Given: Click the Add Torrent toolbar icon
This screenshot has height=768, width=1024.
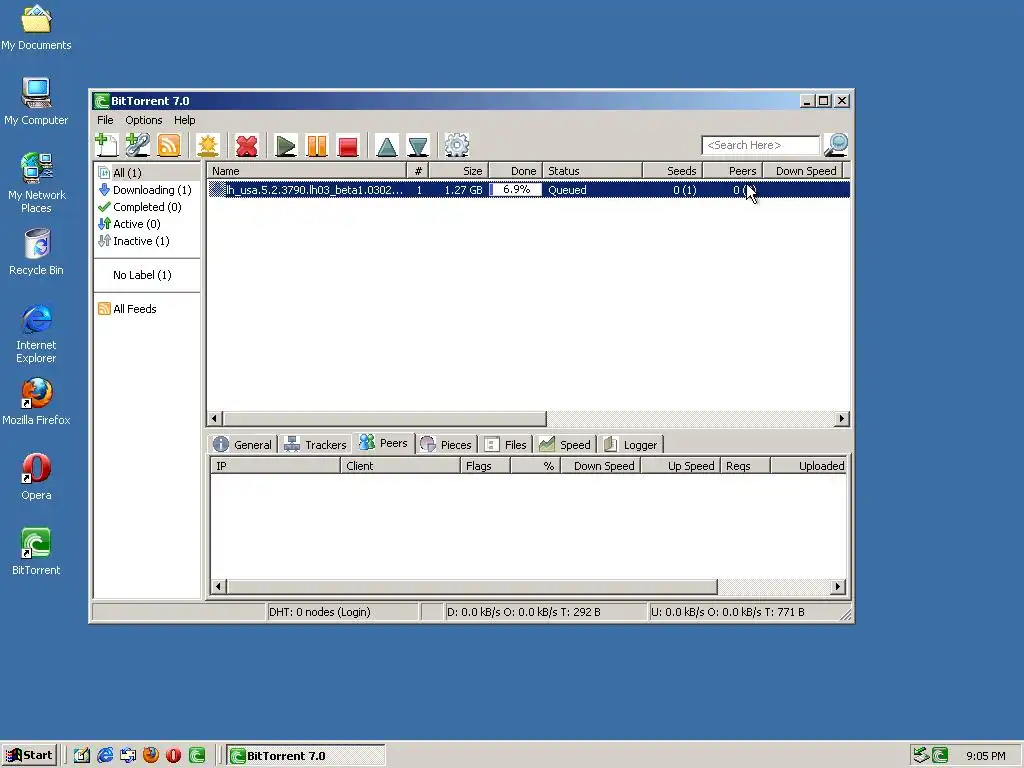Looking at the screenshot, I should tap(106, 145).
